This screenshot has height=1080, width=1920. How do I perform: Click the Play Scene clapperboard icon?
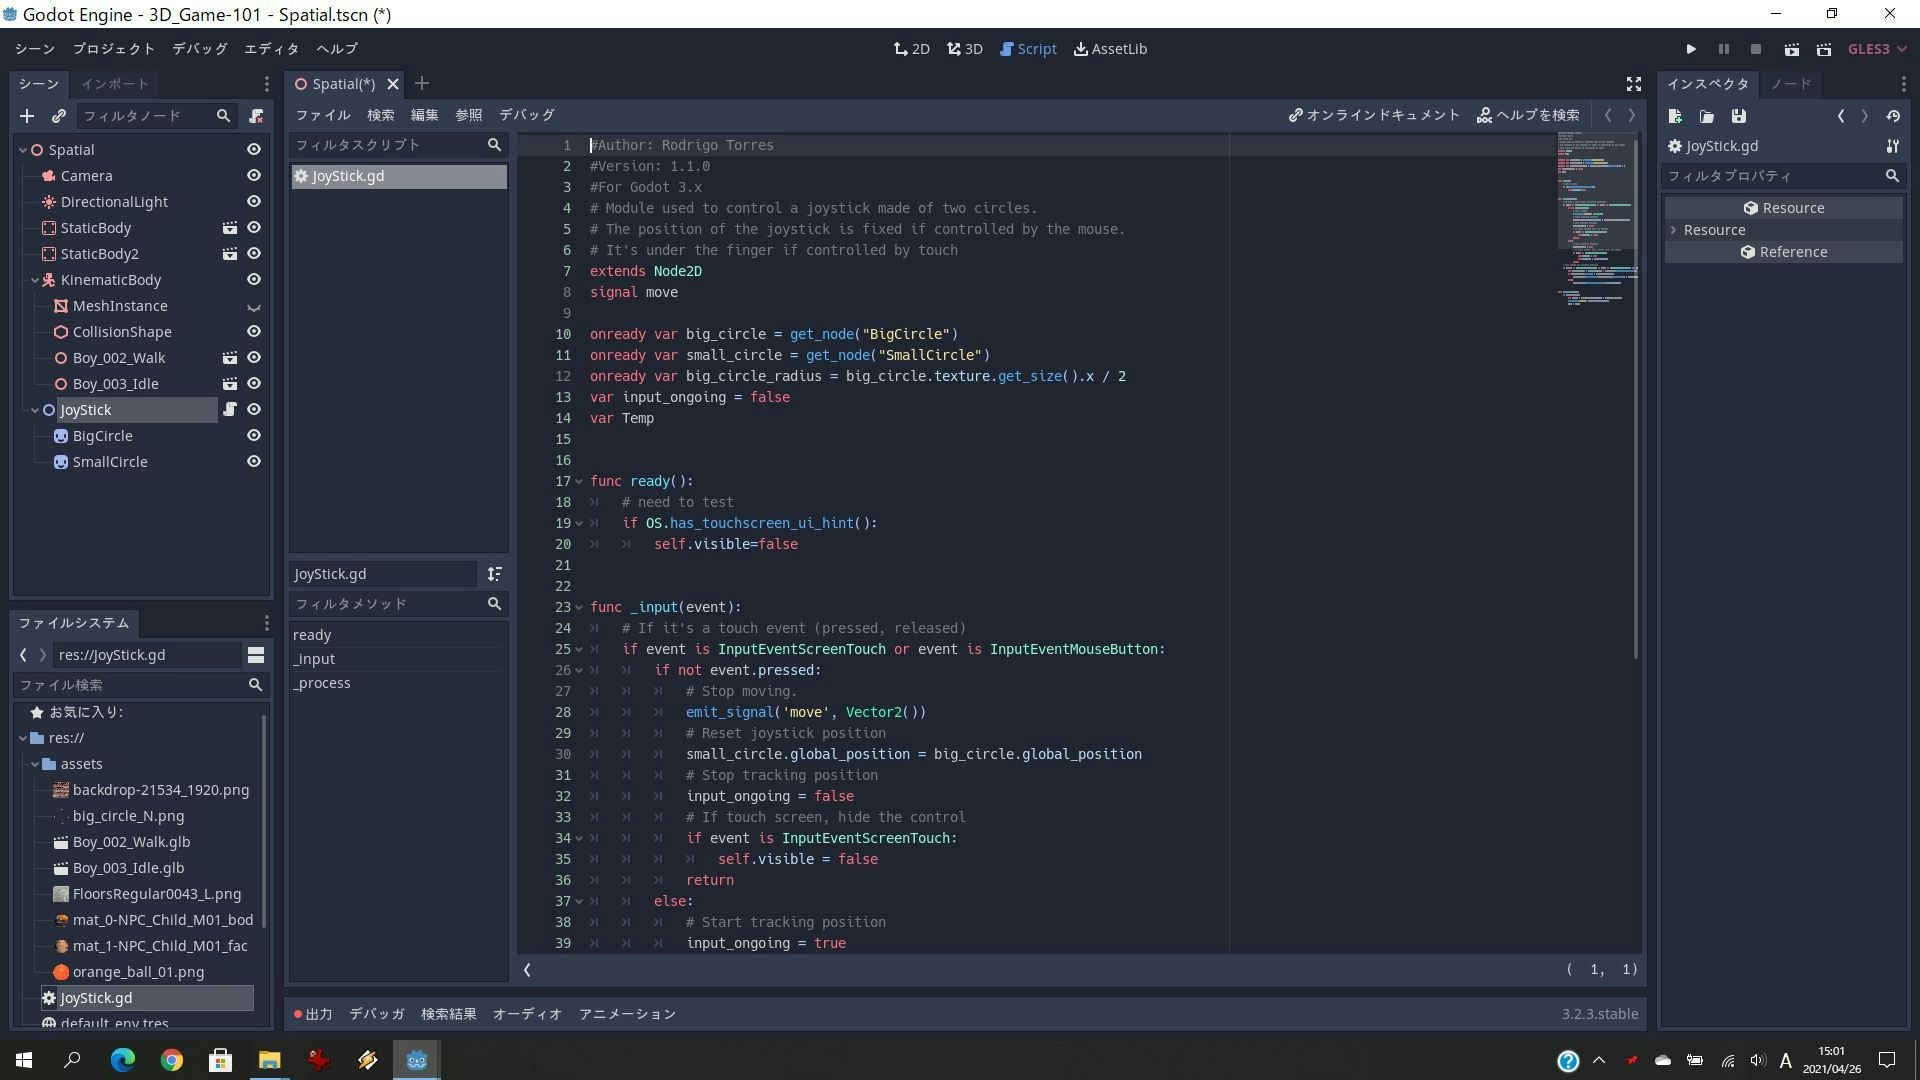tap(1792, 49)
